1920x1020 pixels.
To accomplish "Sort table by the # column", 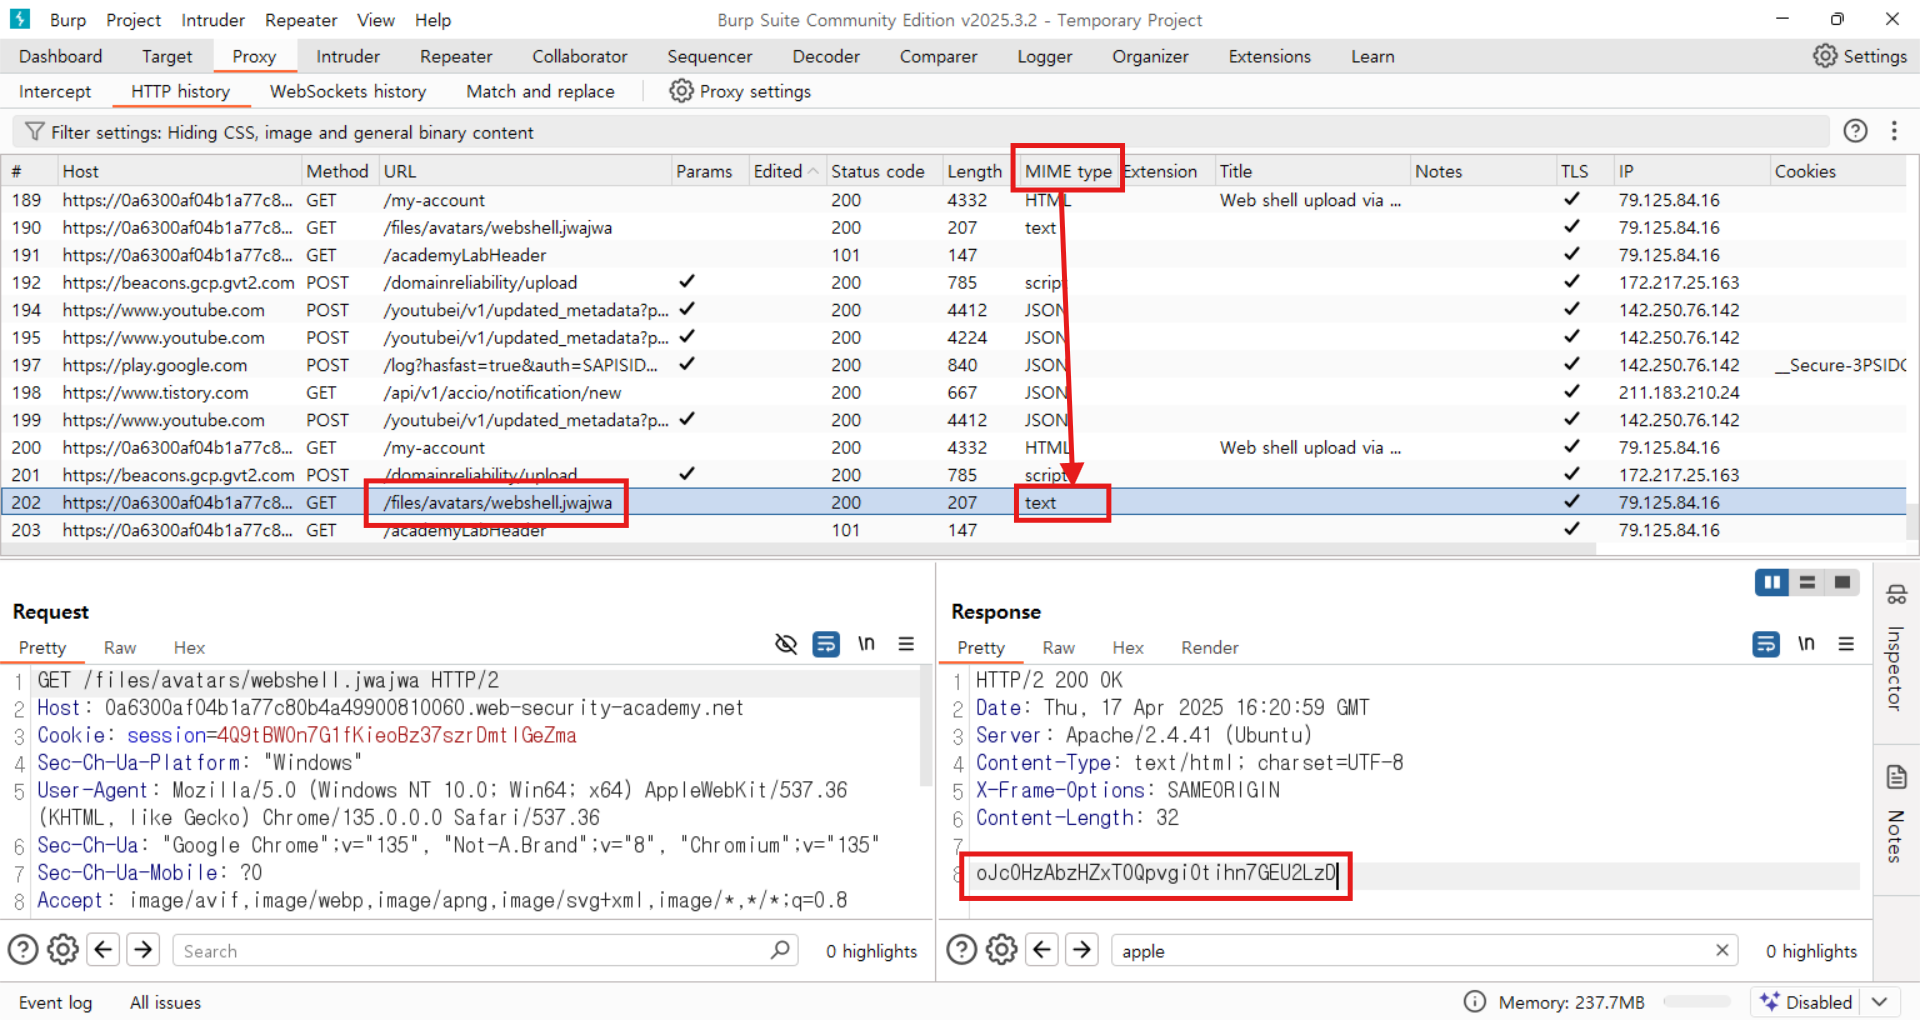I will point(28,171).
